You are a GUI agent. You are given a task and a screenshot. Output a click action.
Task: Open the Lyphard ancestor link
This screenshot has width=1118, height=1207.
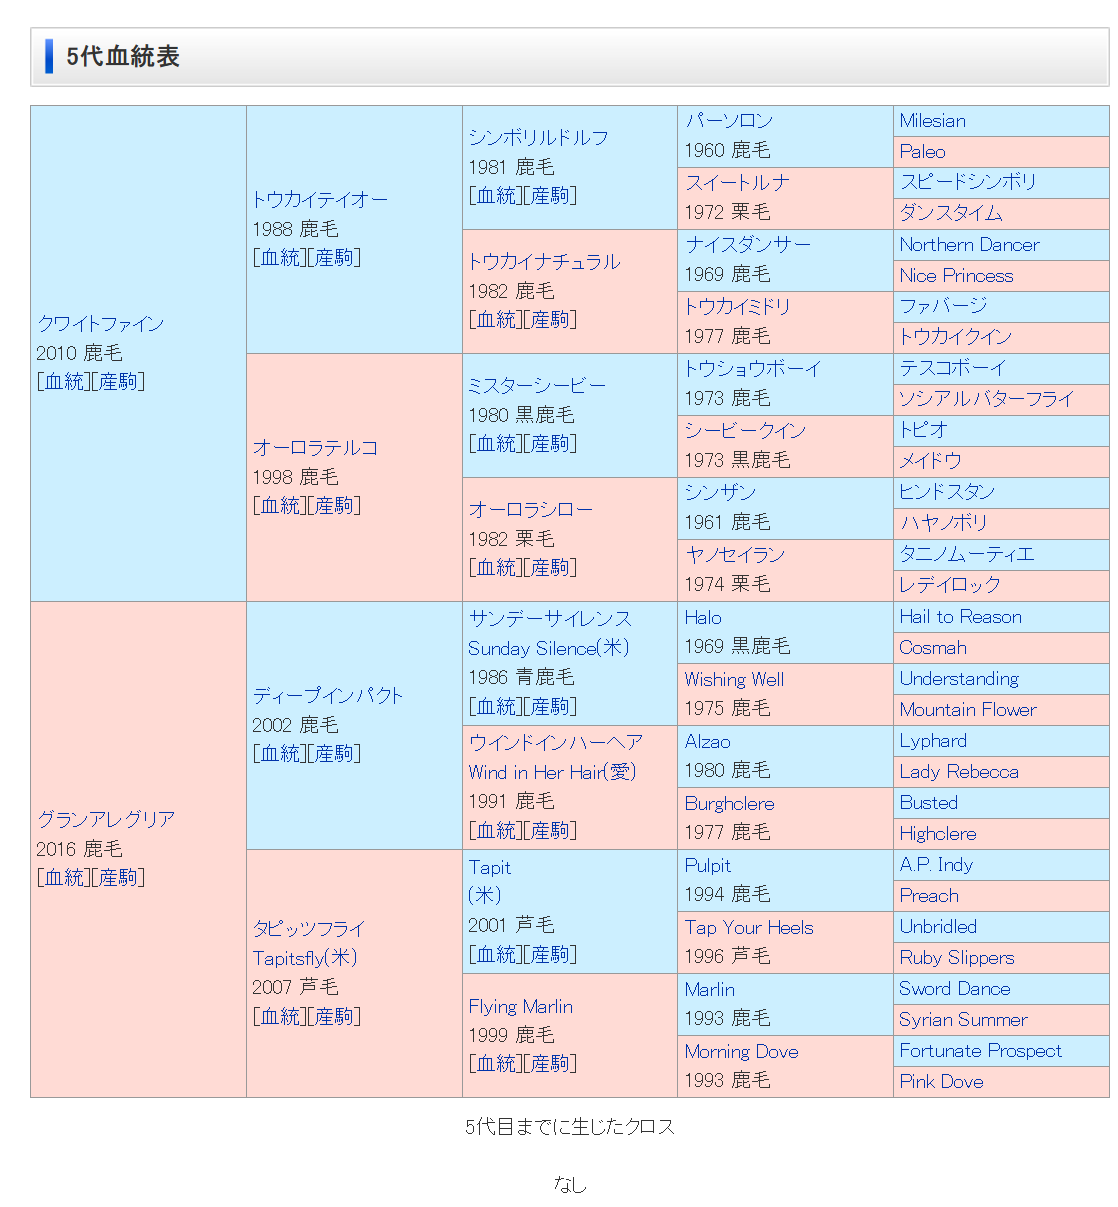[x=932, y=740]
